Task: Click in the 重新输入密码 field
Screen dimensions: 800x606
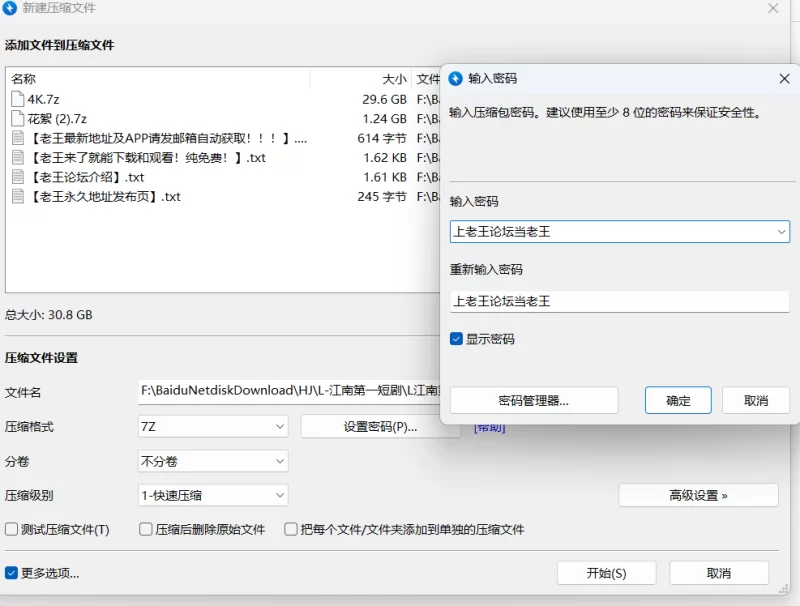Action: [x=619, y=300]
